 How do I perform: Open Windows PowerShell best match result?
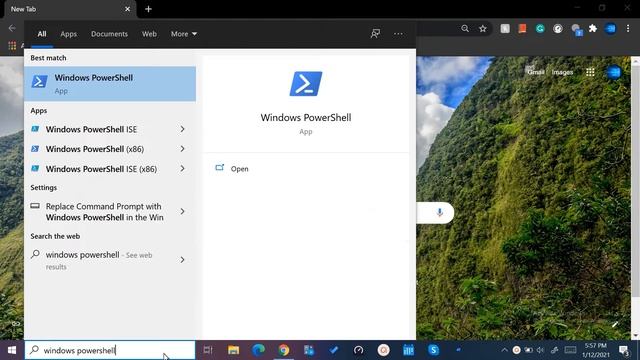(110, 84)
